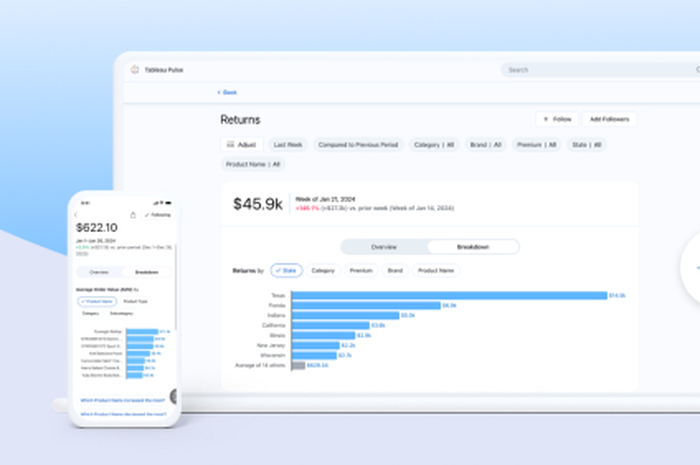The image size is (700, 465).
Task: Open the Product Name | All filter chip
Action: pyautogui.click(x=253, y=164)
